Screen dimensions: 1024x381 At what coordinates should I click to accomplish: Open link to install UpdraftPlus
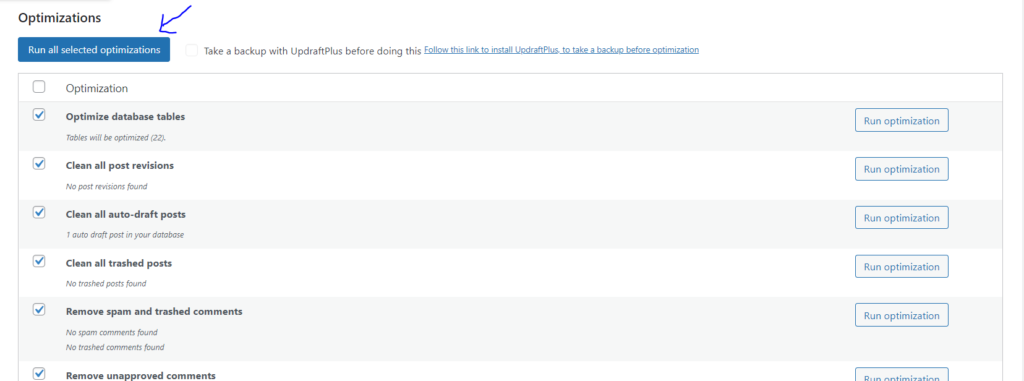click(562, 50)
